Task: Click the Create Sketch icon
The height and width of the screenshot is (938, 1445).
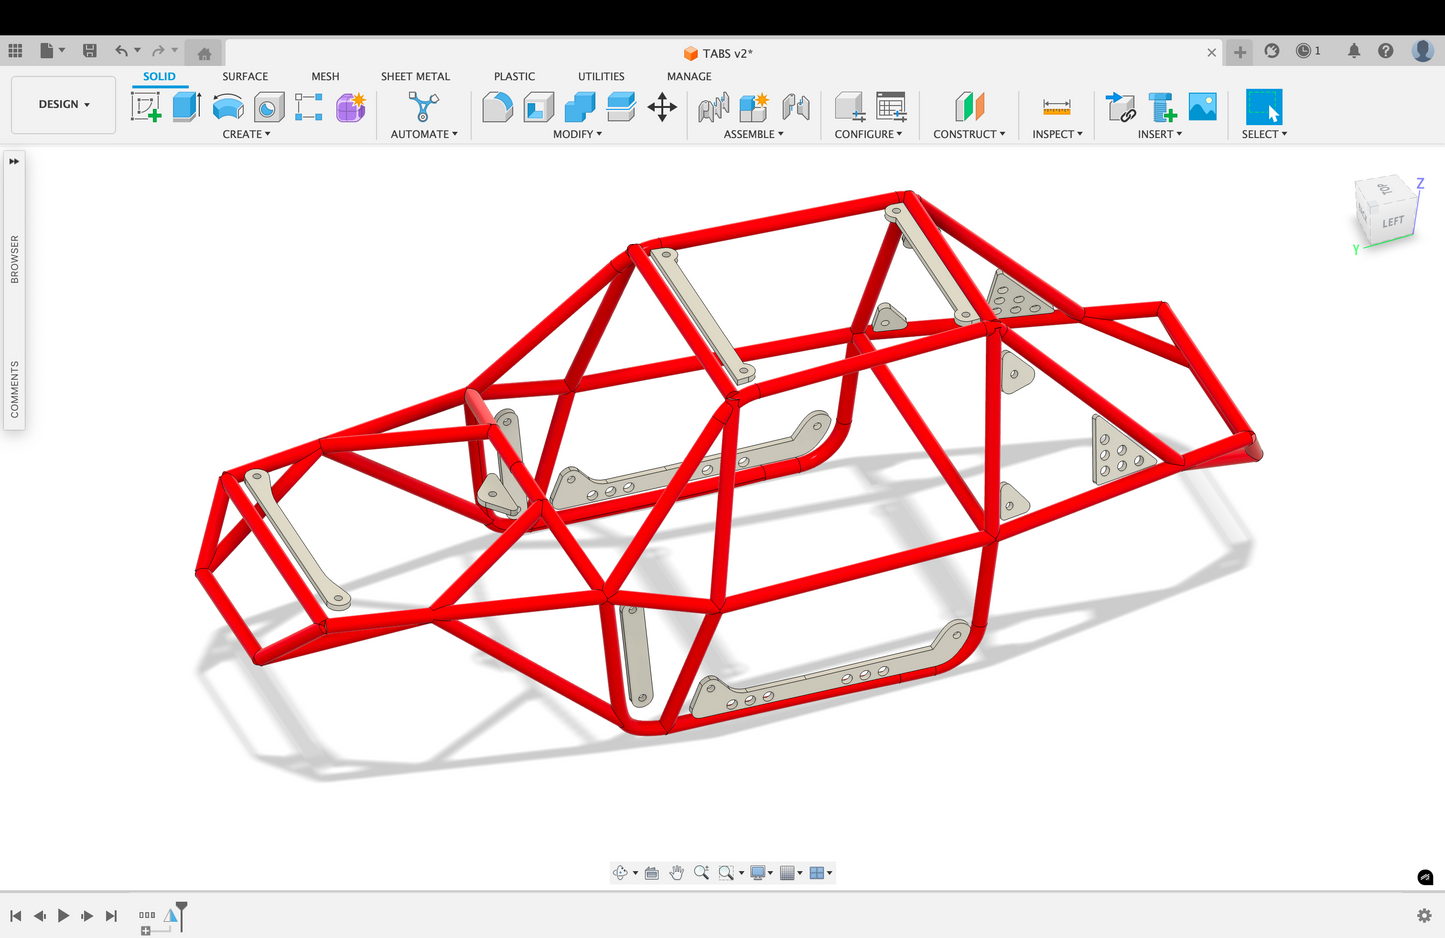Action: [146, 107]
